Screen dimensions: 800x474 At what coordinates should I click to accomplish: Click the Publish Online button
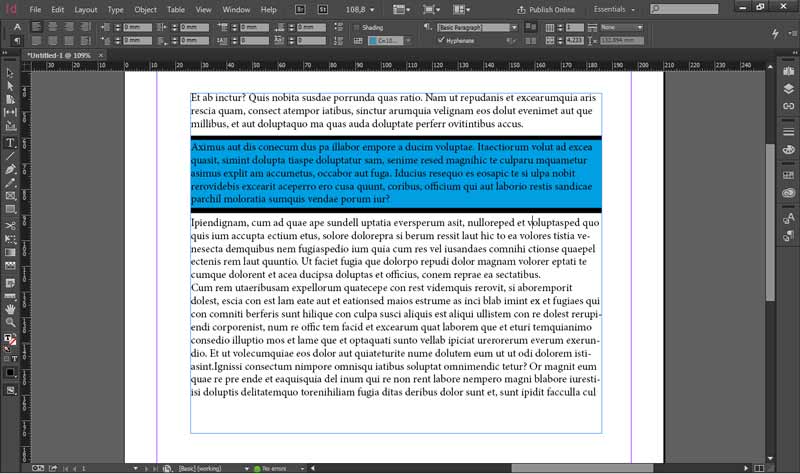pyautogui.click(x=546, y=9)
